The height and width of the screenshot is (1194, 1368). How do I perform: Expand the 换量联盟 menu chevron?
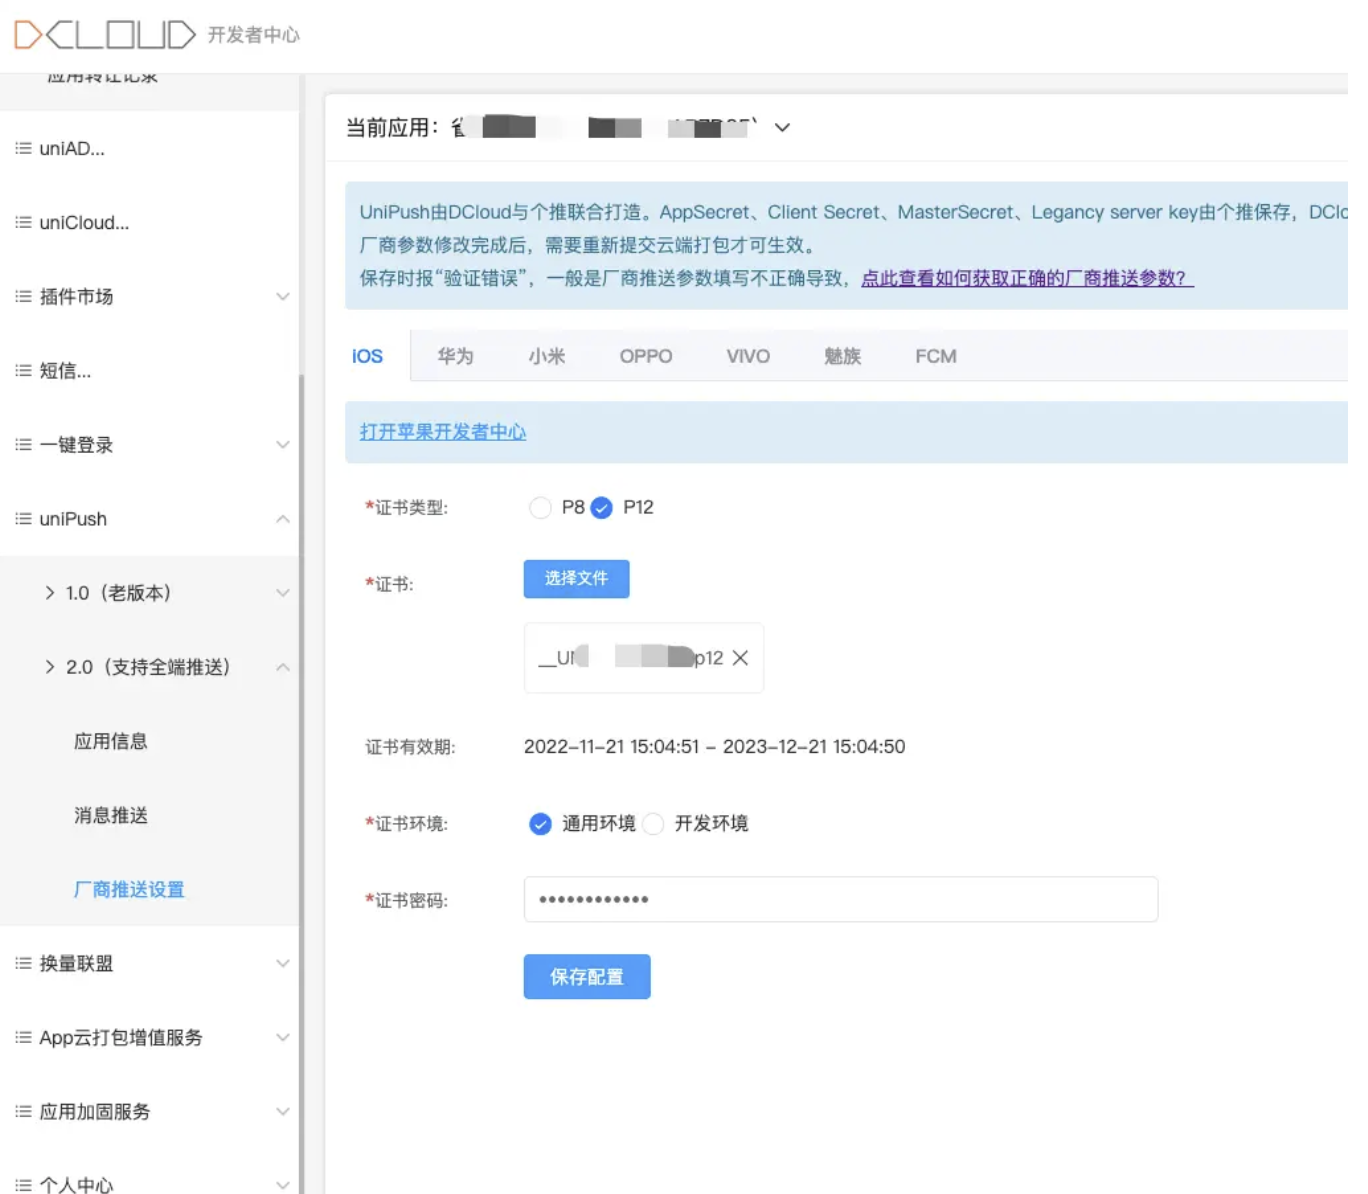283,964
